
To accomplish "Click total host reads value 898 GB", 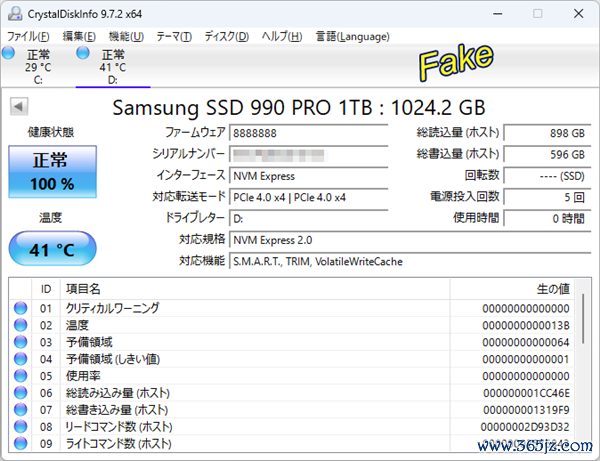I will click(x=547, y=133).
